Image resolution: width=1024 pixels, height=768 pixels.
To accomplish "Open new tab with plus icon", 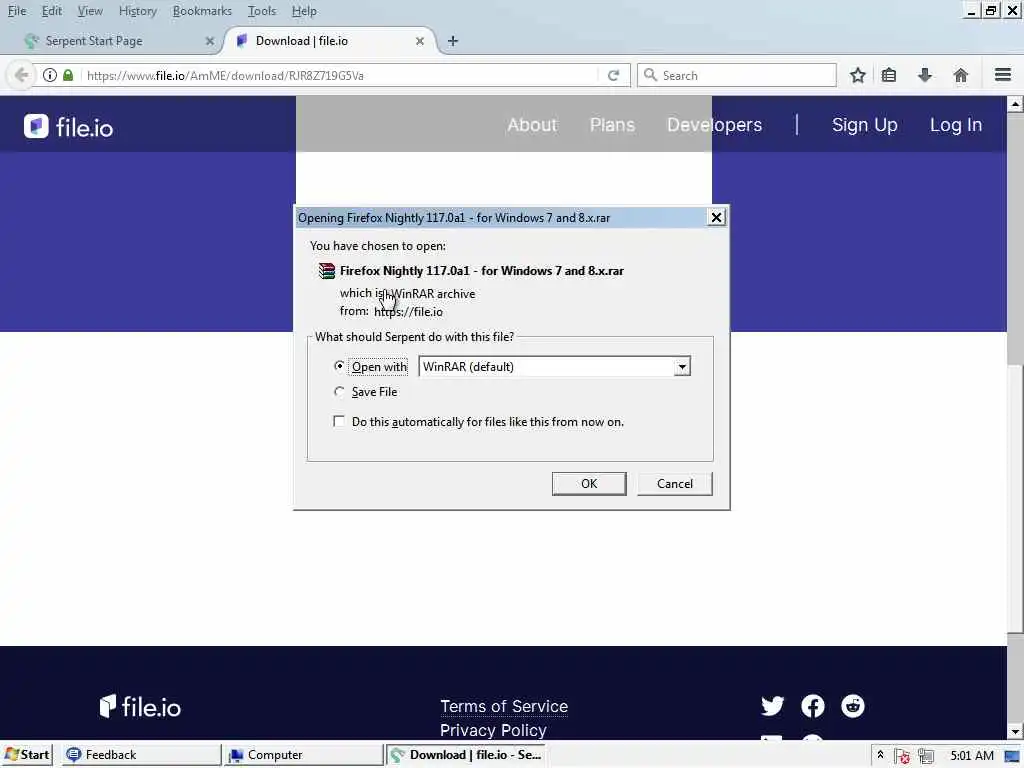I will coord(453,40).
